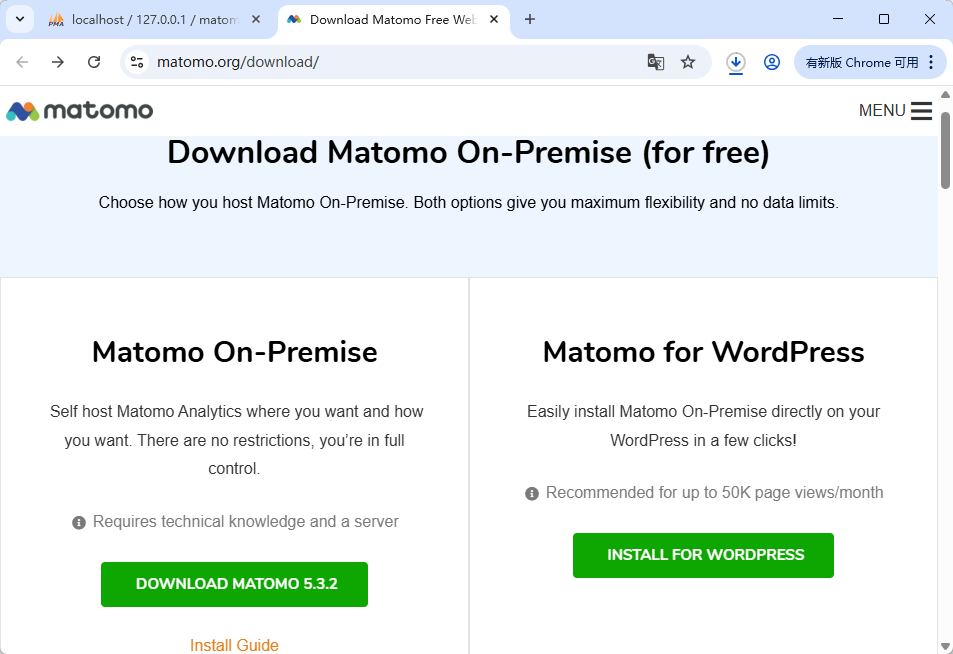Click the forward navigation arrow
The width and height of the screenshot is (953, 654).
pos(58,62)
